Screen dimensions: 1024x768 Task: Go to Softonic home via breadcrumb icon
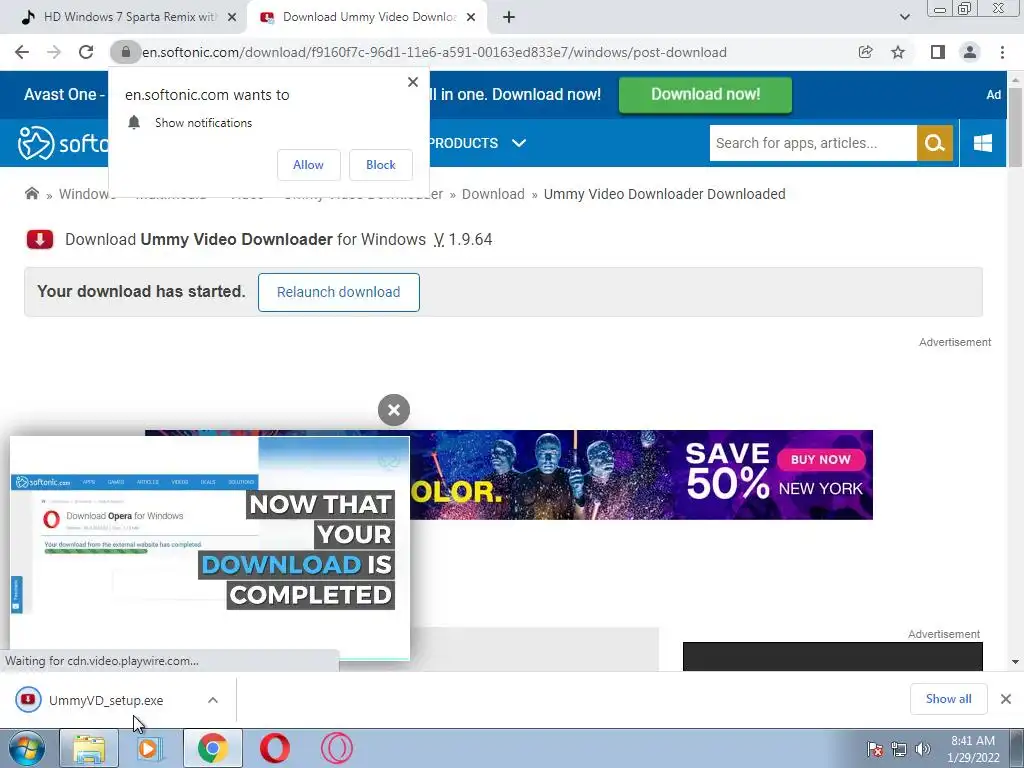(31, 193)
